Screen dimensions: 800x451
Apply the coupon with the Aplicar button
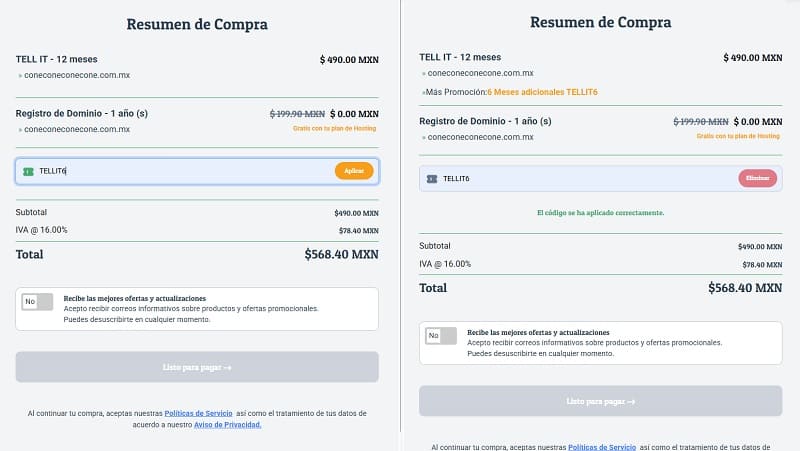[x=354, y=171]
